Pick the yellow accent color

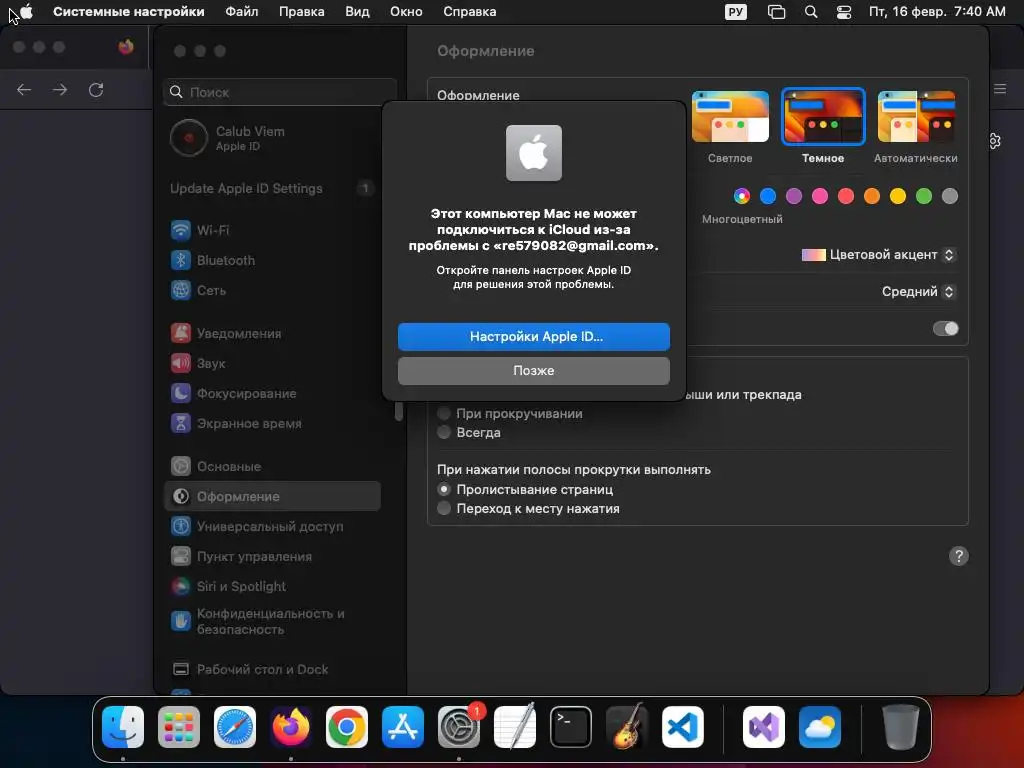click(x=898, y=196)
